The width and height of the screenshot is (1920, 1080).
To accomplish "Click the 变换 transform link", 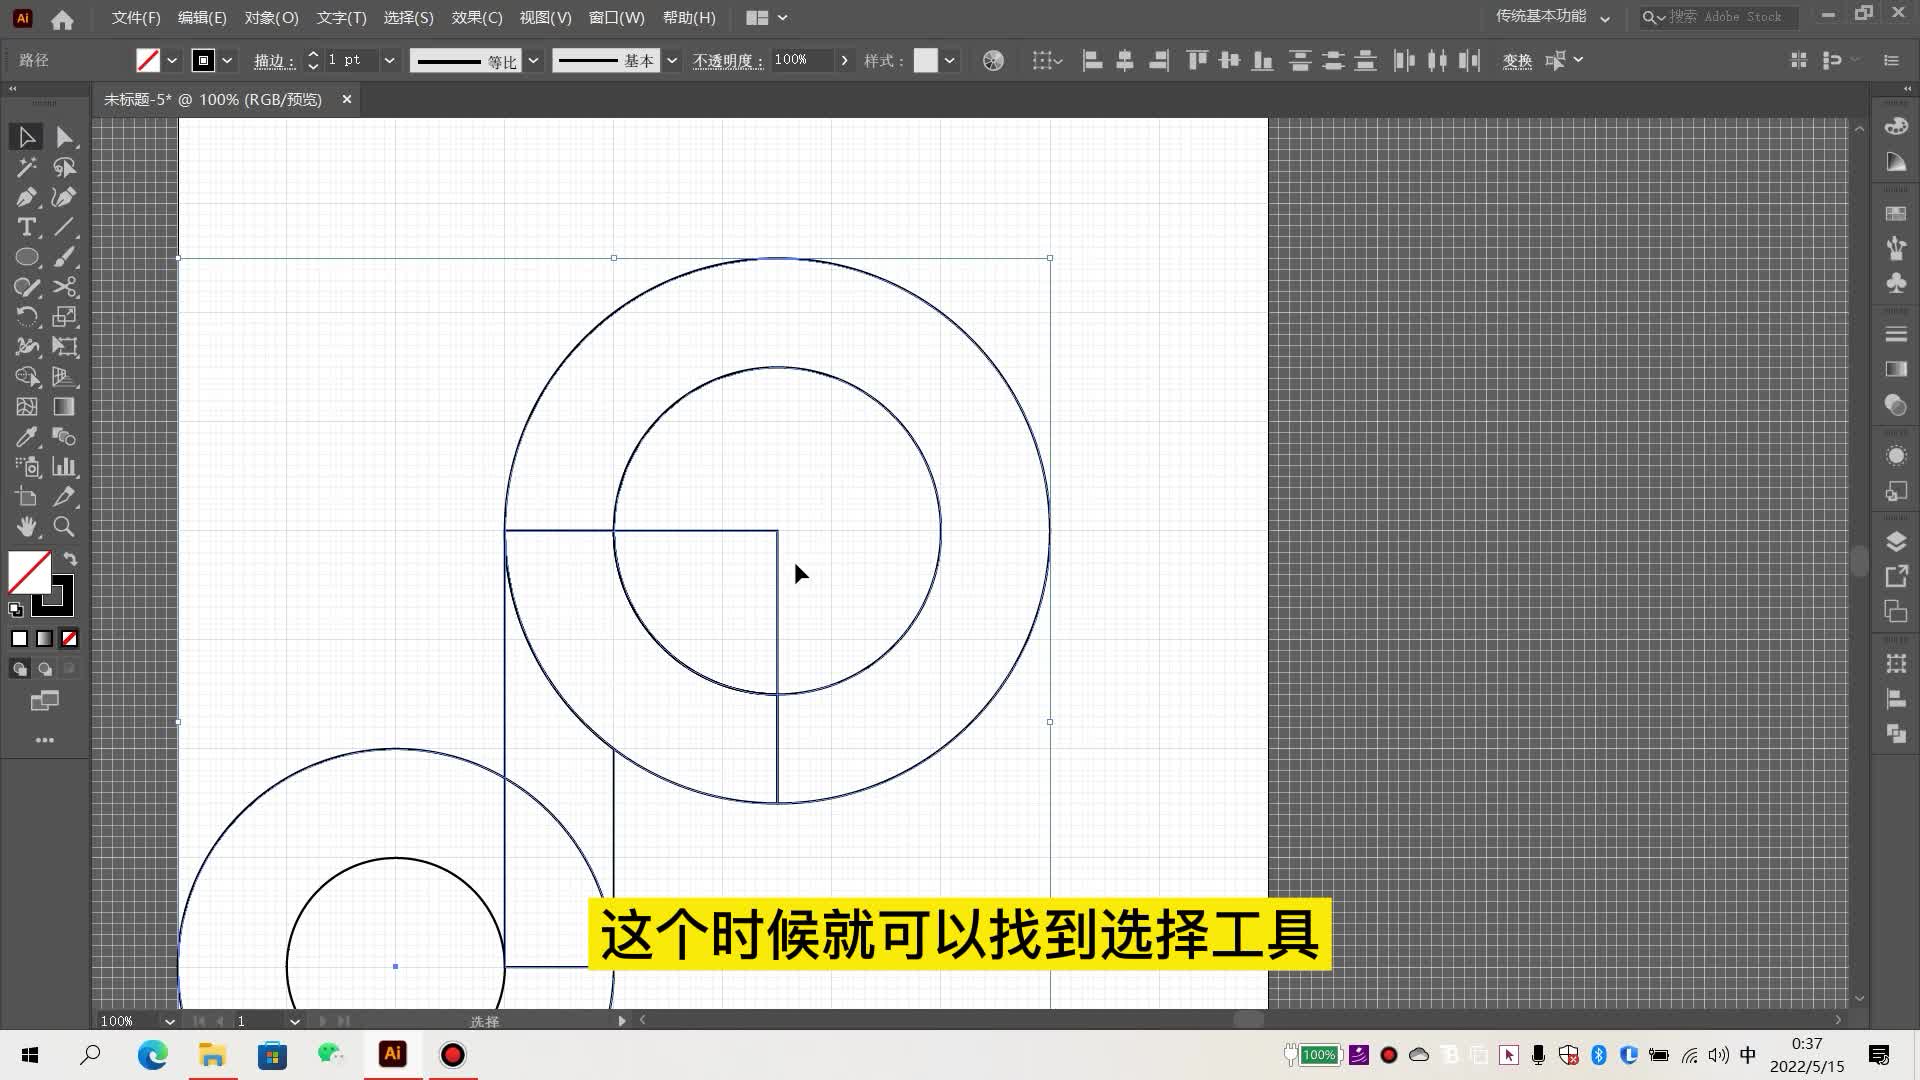I will coord(1516,61).
